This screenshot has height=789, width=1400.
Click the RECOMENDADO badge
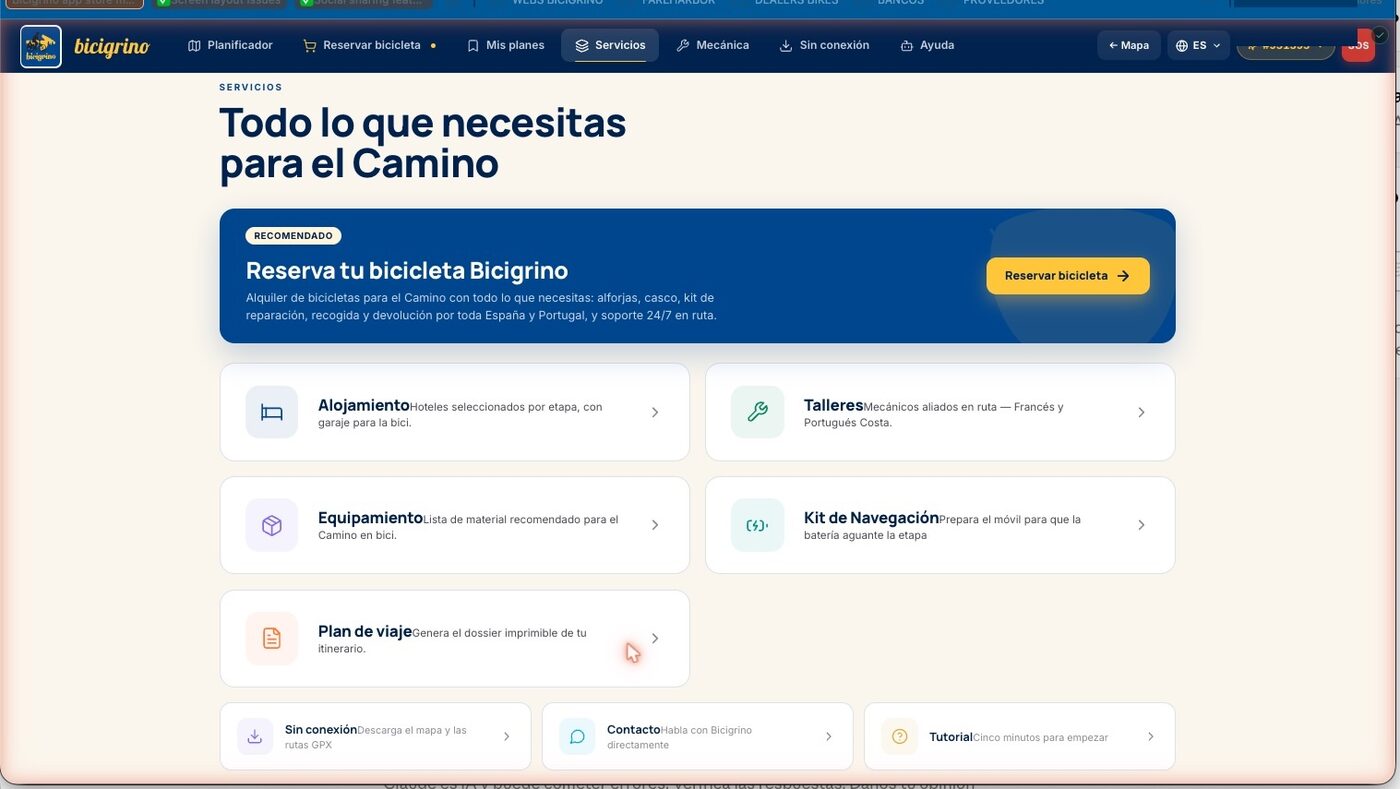click(x=293, y=236)
